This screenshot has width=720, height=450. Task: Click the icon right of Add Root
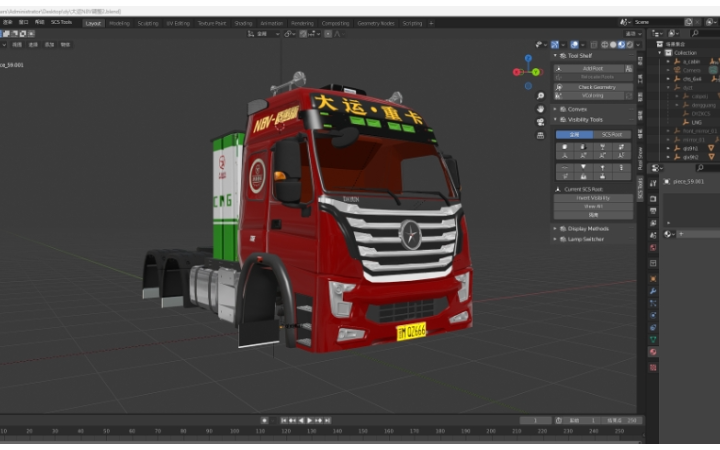click(629, 68)
